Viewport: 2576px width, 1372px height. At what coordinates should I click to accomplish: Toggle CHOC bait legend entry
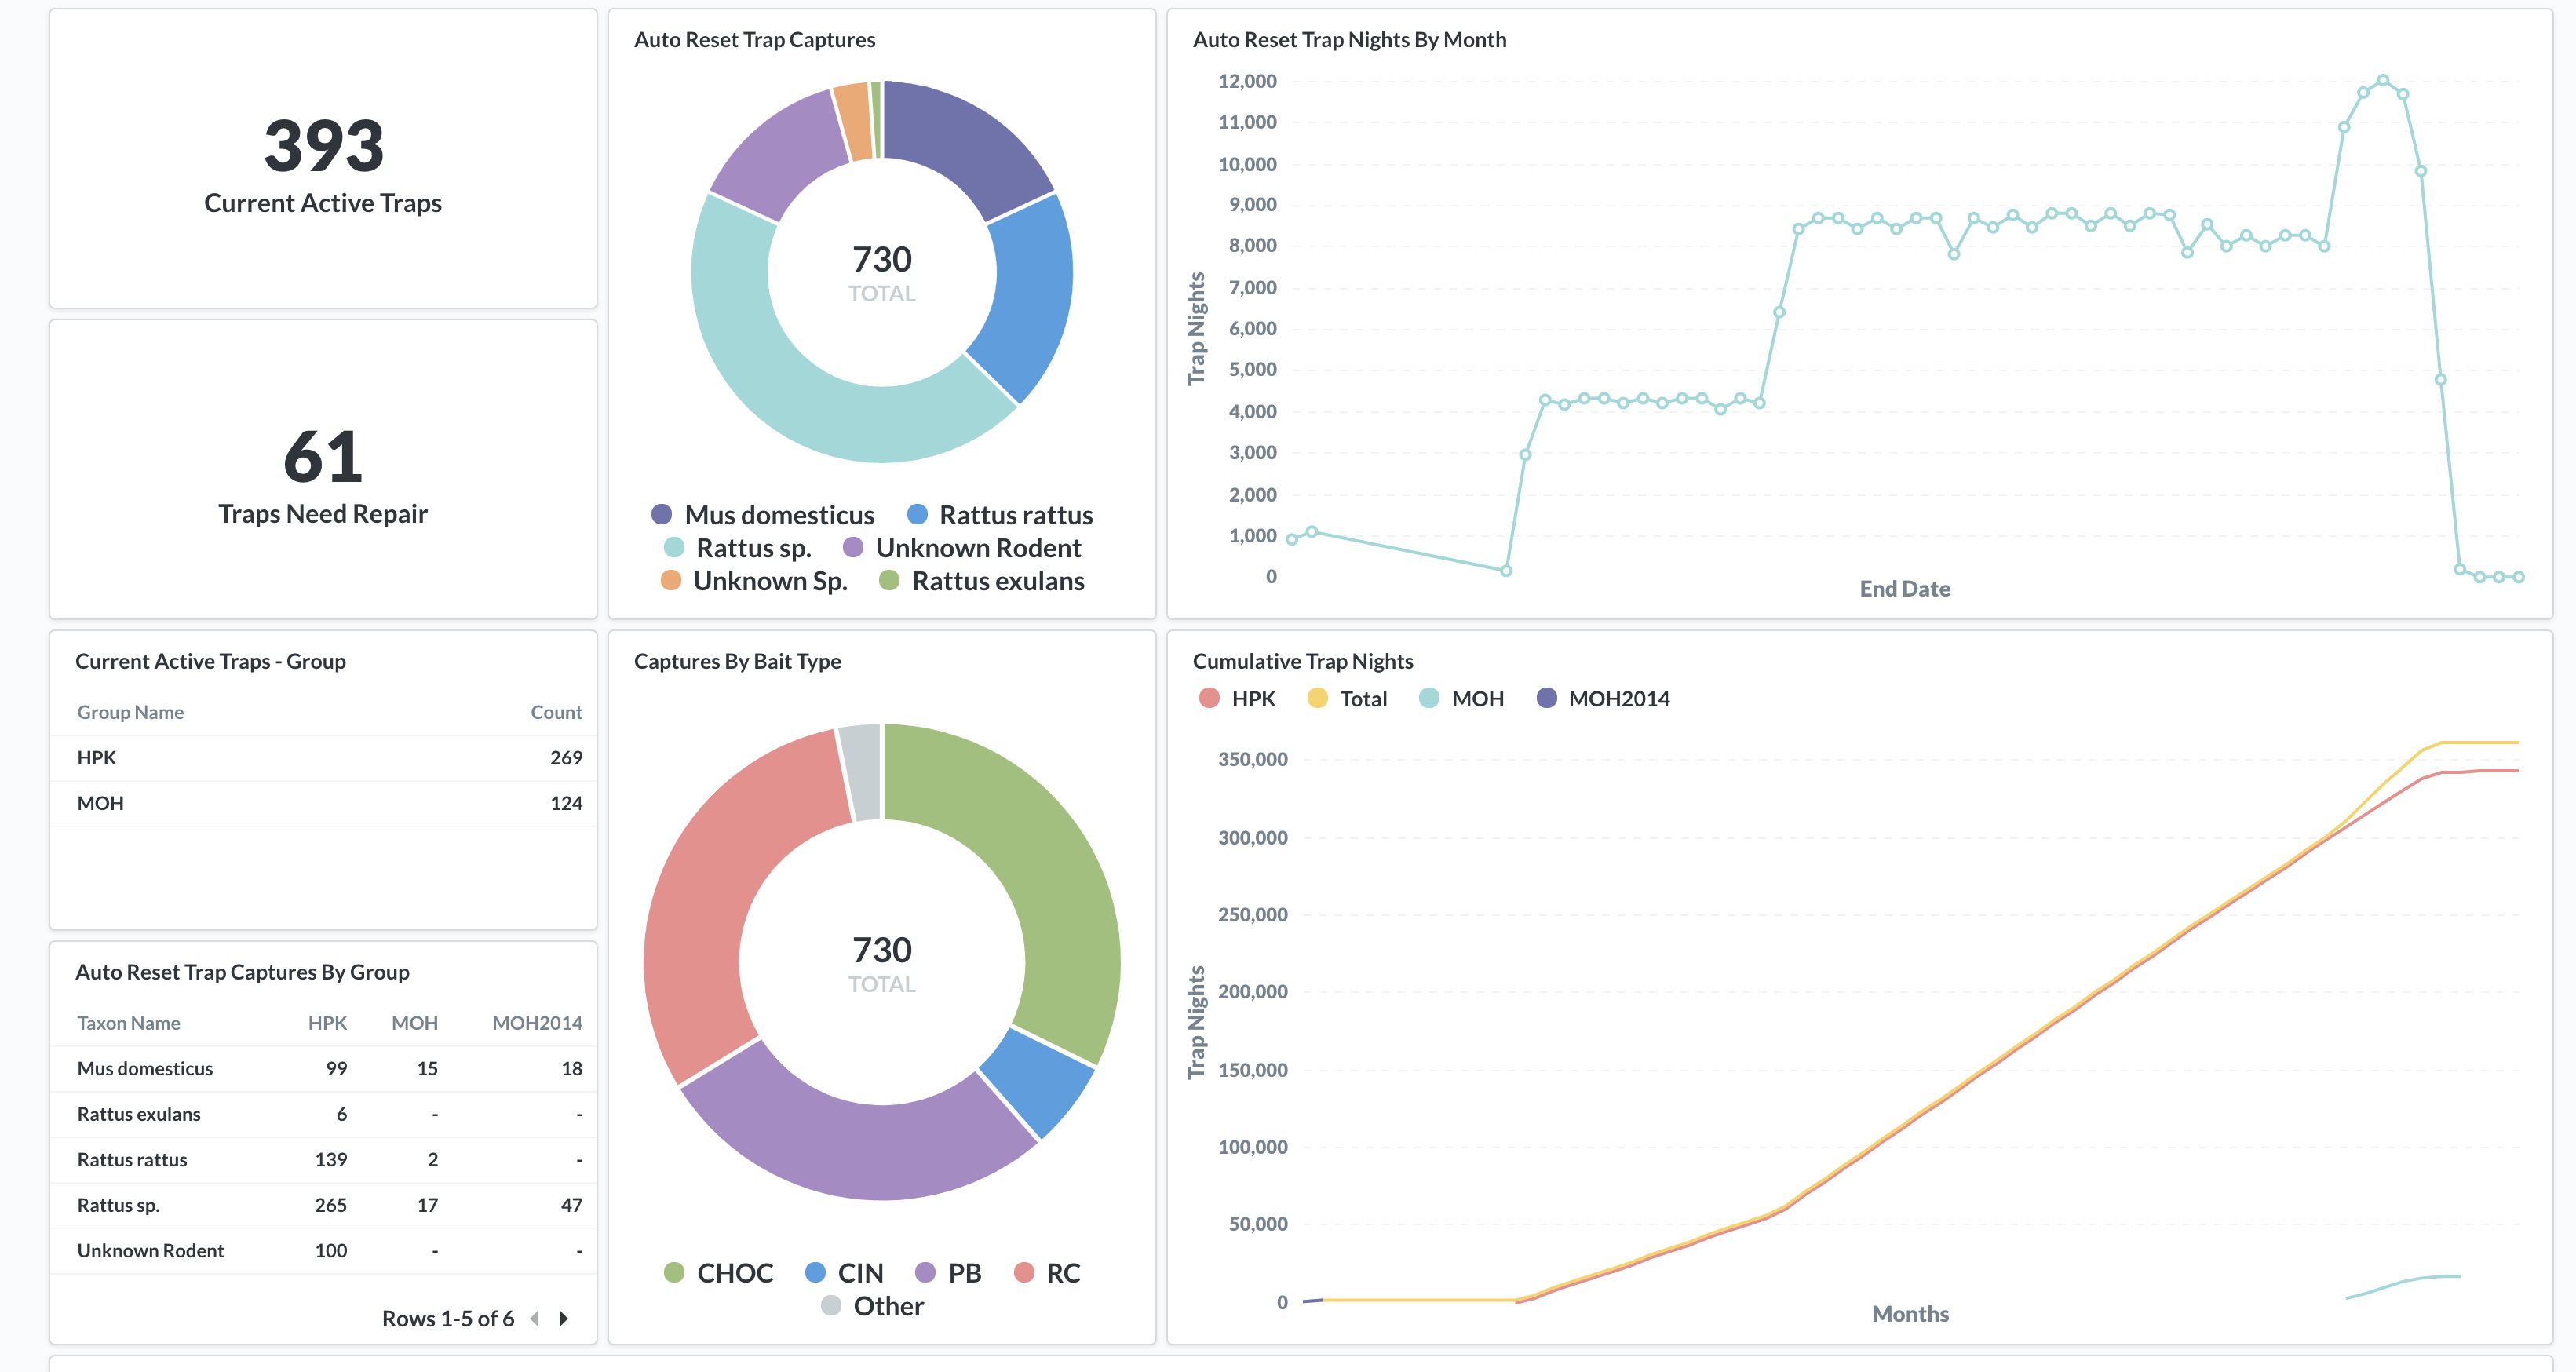point(718,1273)
